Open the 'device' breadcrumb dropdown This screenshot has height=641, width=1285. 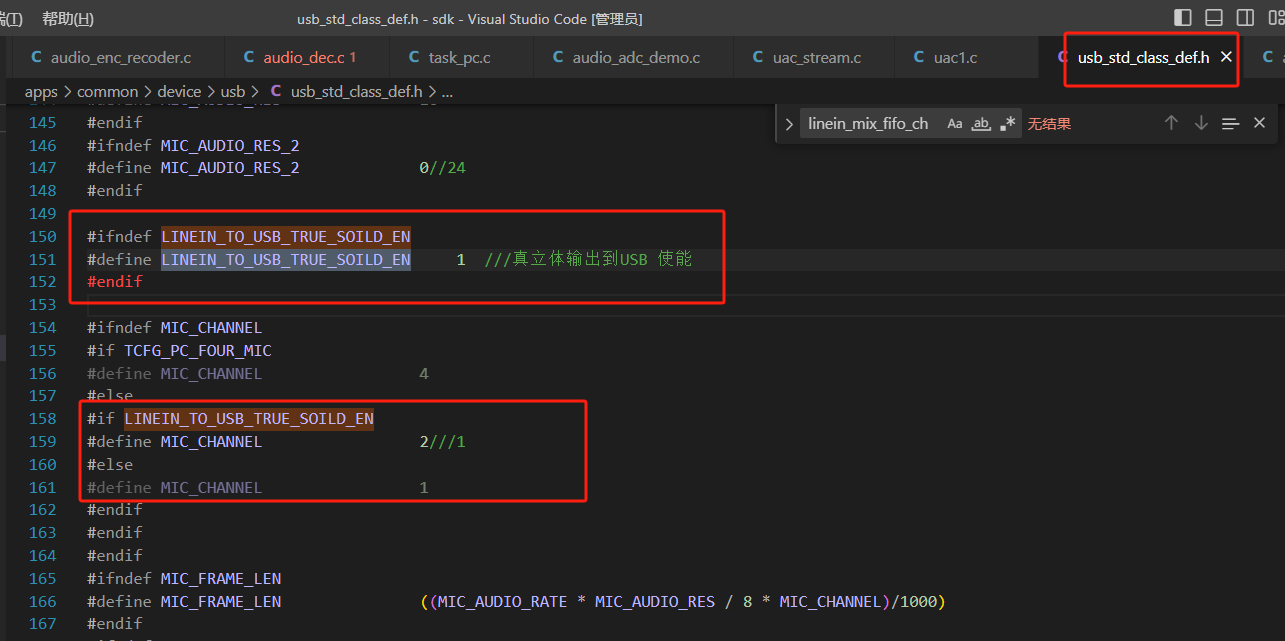179,91
